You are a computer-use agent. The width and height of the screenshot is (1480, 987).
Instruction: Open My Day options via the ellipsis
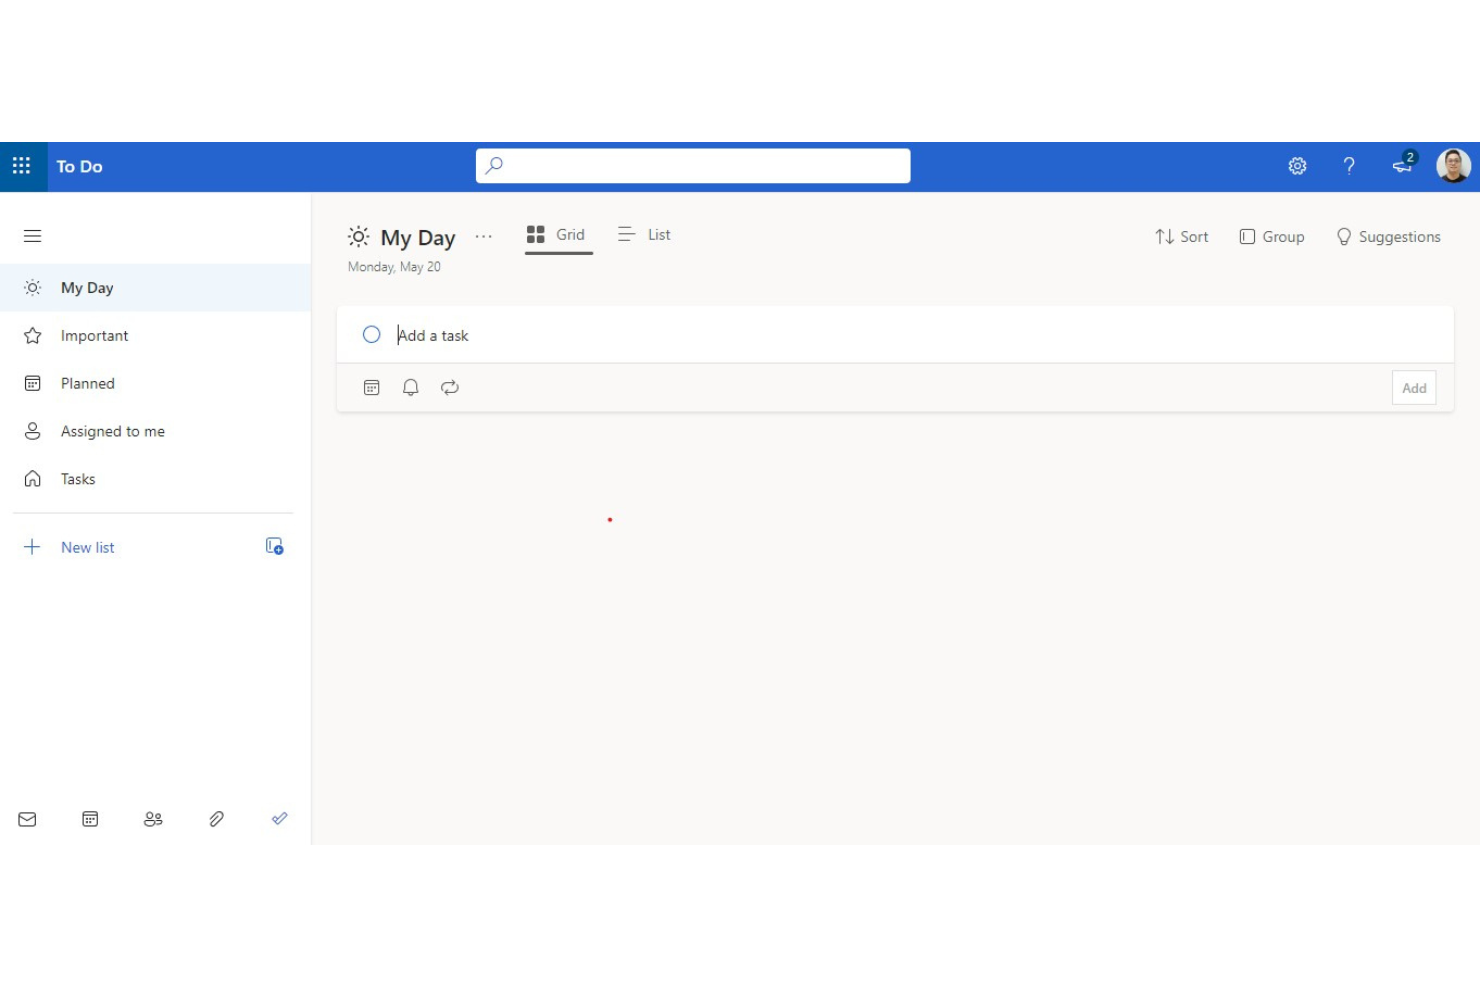point(484,236)
